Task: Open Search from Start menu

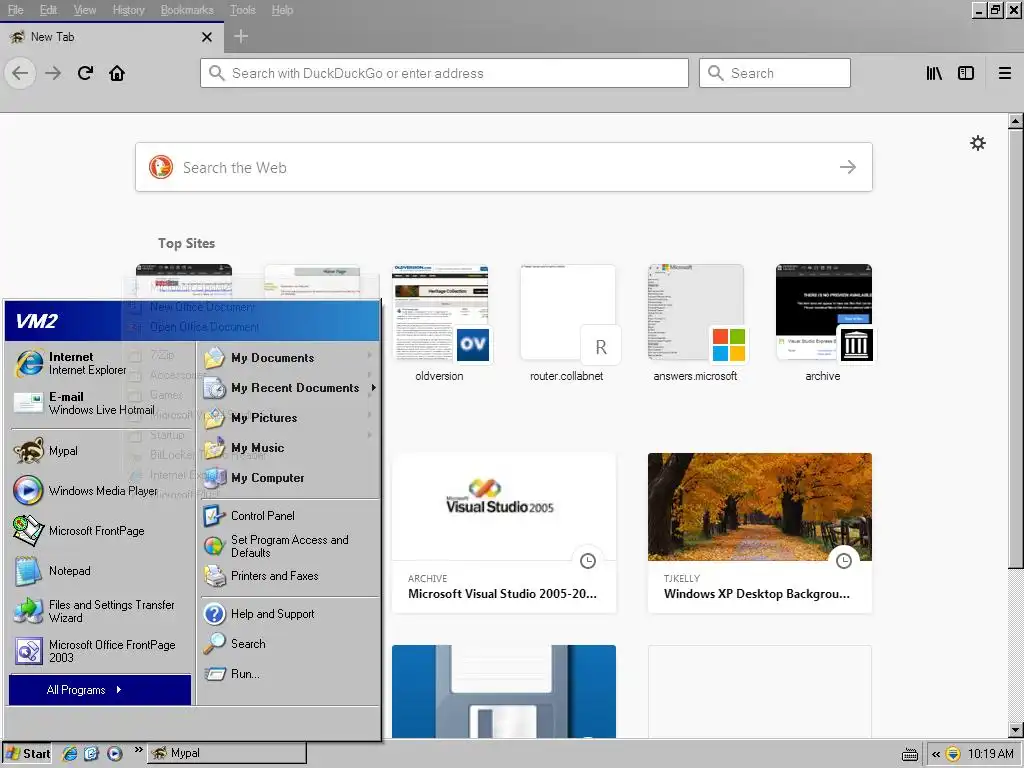Action: 289,644
